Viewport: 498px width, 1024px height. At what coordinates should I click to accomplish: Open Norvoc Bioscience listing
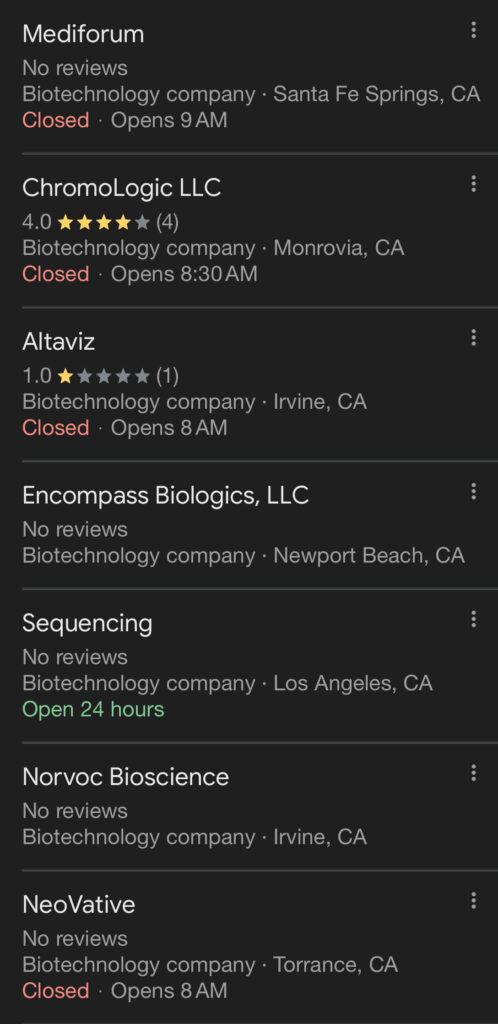click(x=125, y=777)
